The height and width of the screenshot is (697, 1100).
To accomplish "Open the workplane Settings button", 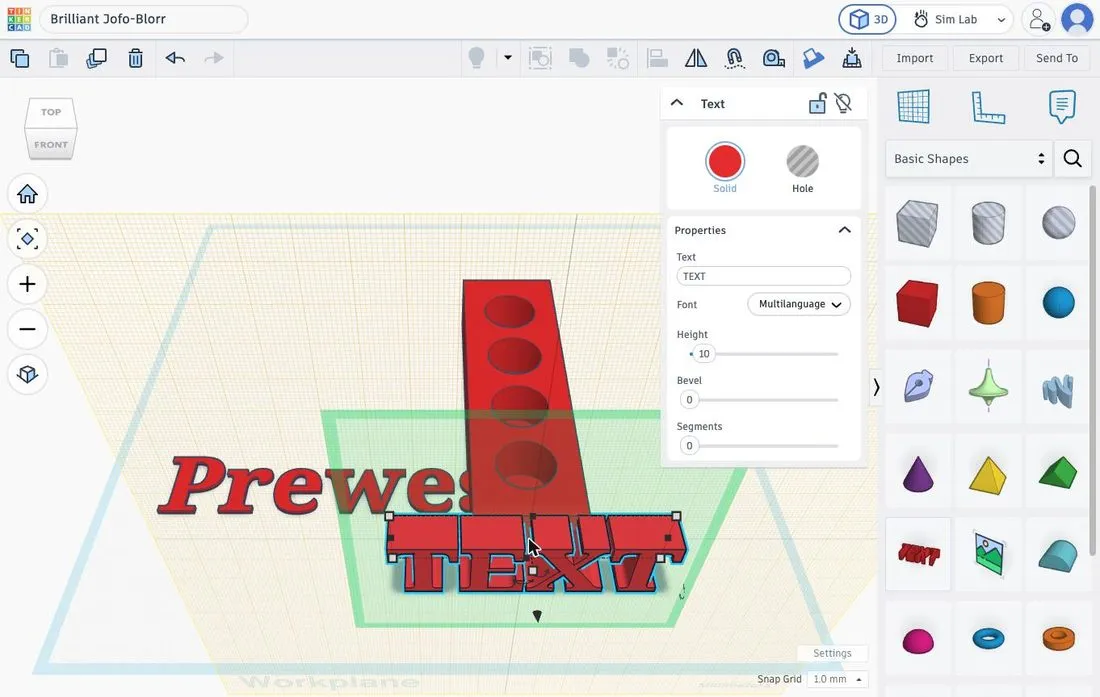I will 832,653.
